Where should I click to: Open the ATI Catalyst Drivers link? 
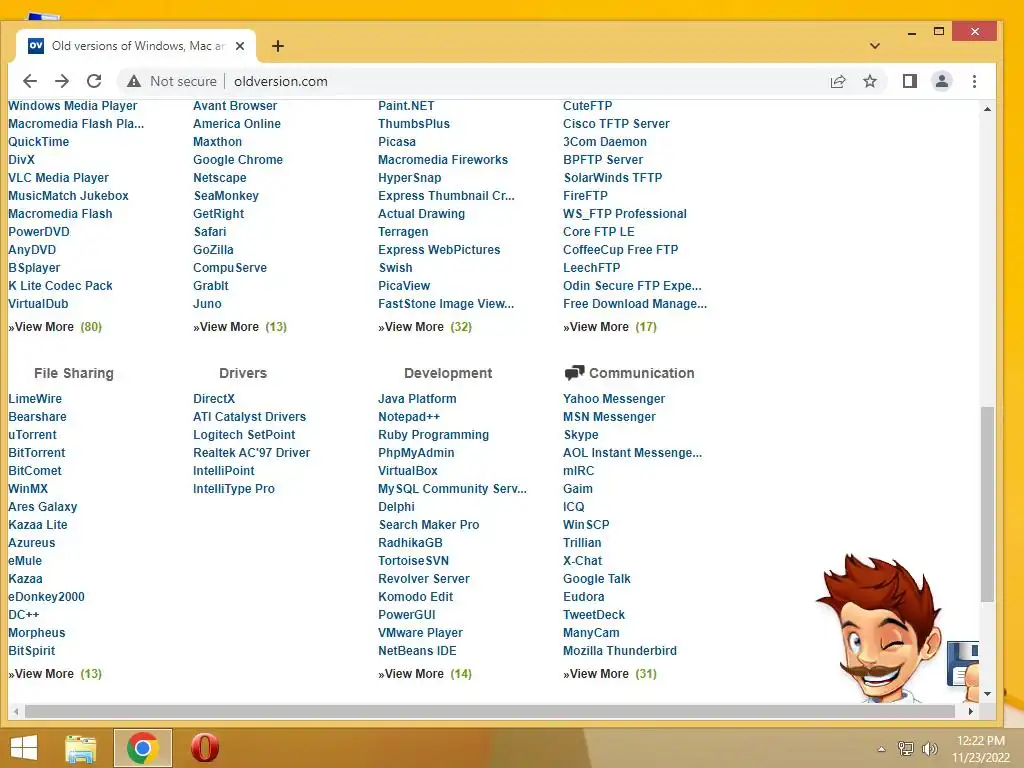tap(249, 417)
